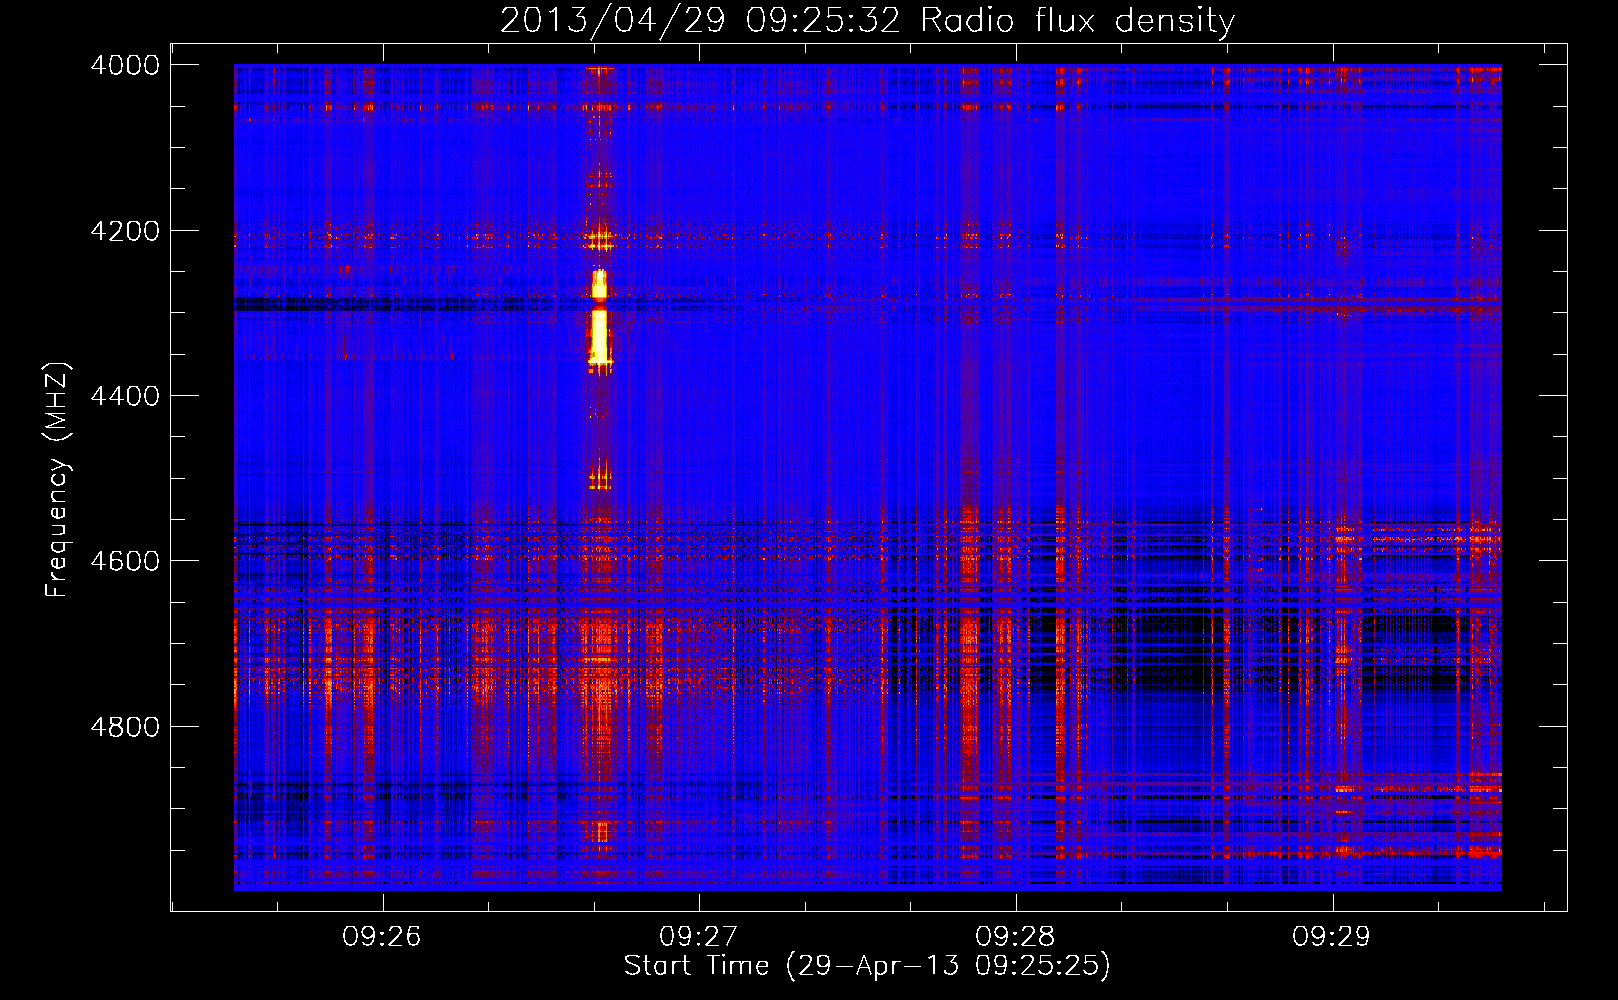
Task: Click the 09:28 time tick label
Action: (x=1015, y=936)
